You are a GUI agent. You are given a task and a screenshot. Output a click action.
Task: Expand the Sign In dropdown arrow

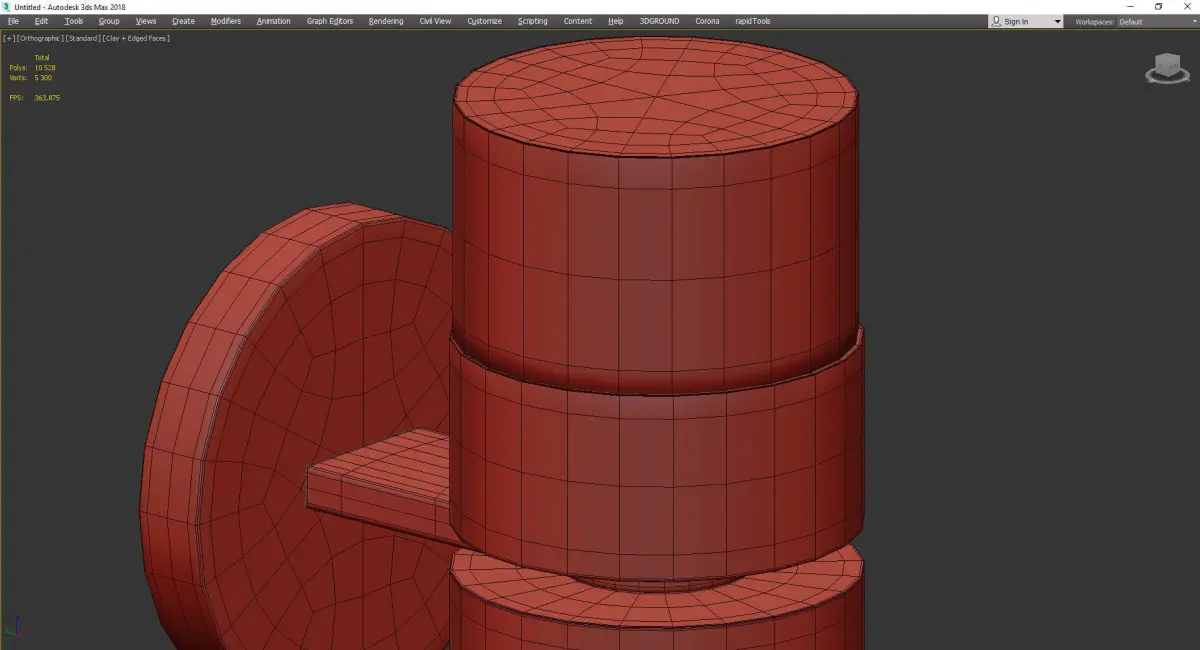(x=1057, y=21)
